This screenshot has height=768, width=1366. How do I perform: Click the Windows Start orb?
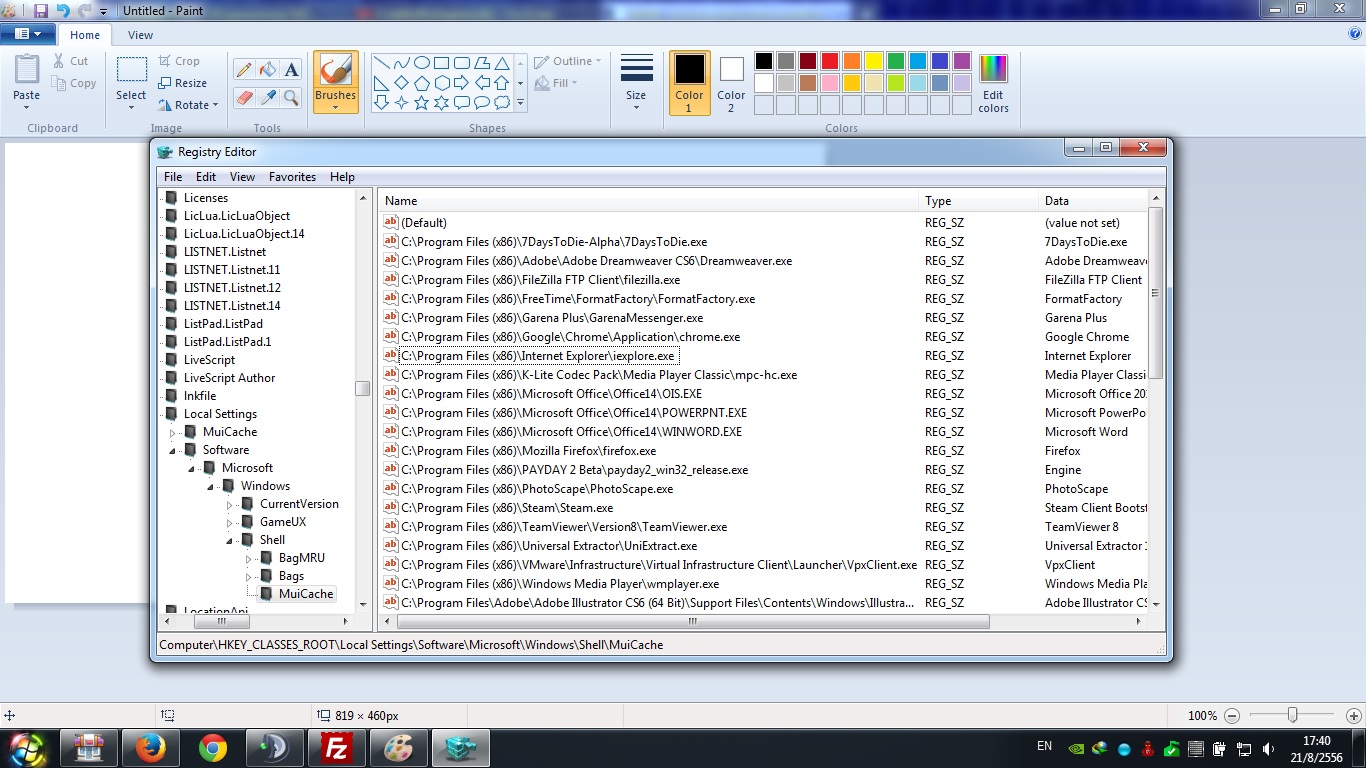27,748
